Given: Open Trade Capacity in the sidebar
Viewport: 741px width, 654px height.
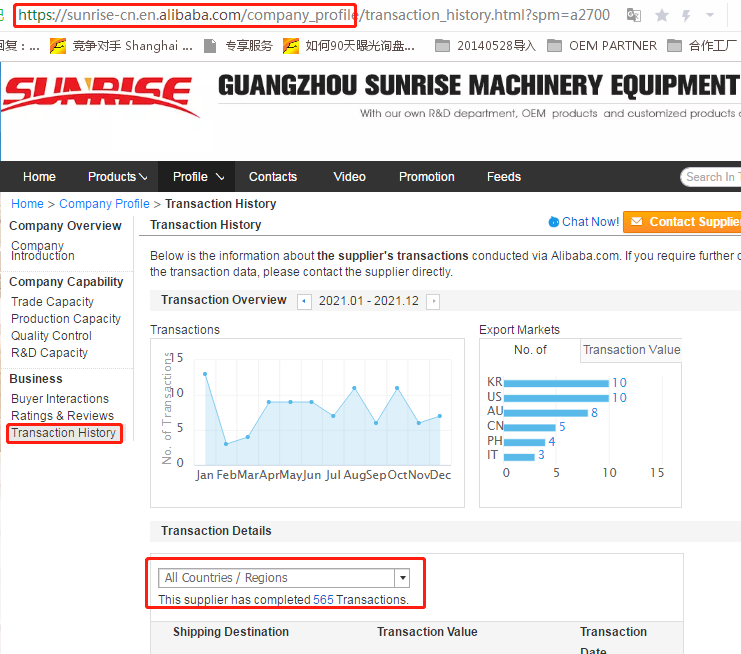Looking at the screenshot, I should pyautogui.click(x=52, y=301).
